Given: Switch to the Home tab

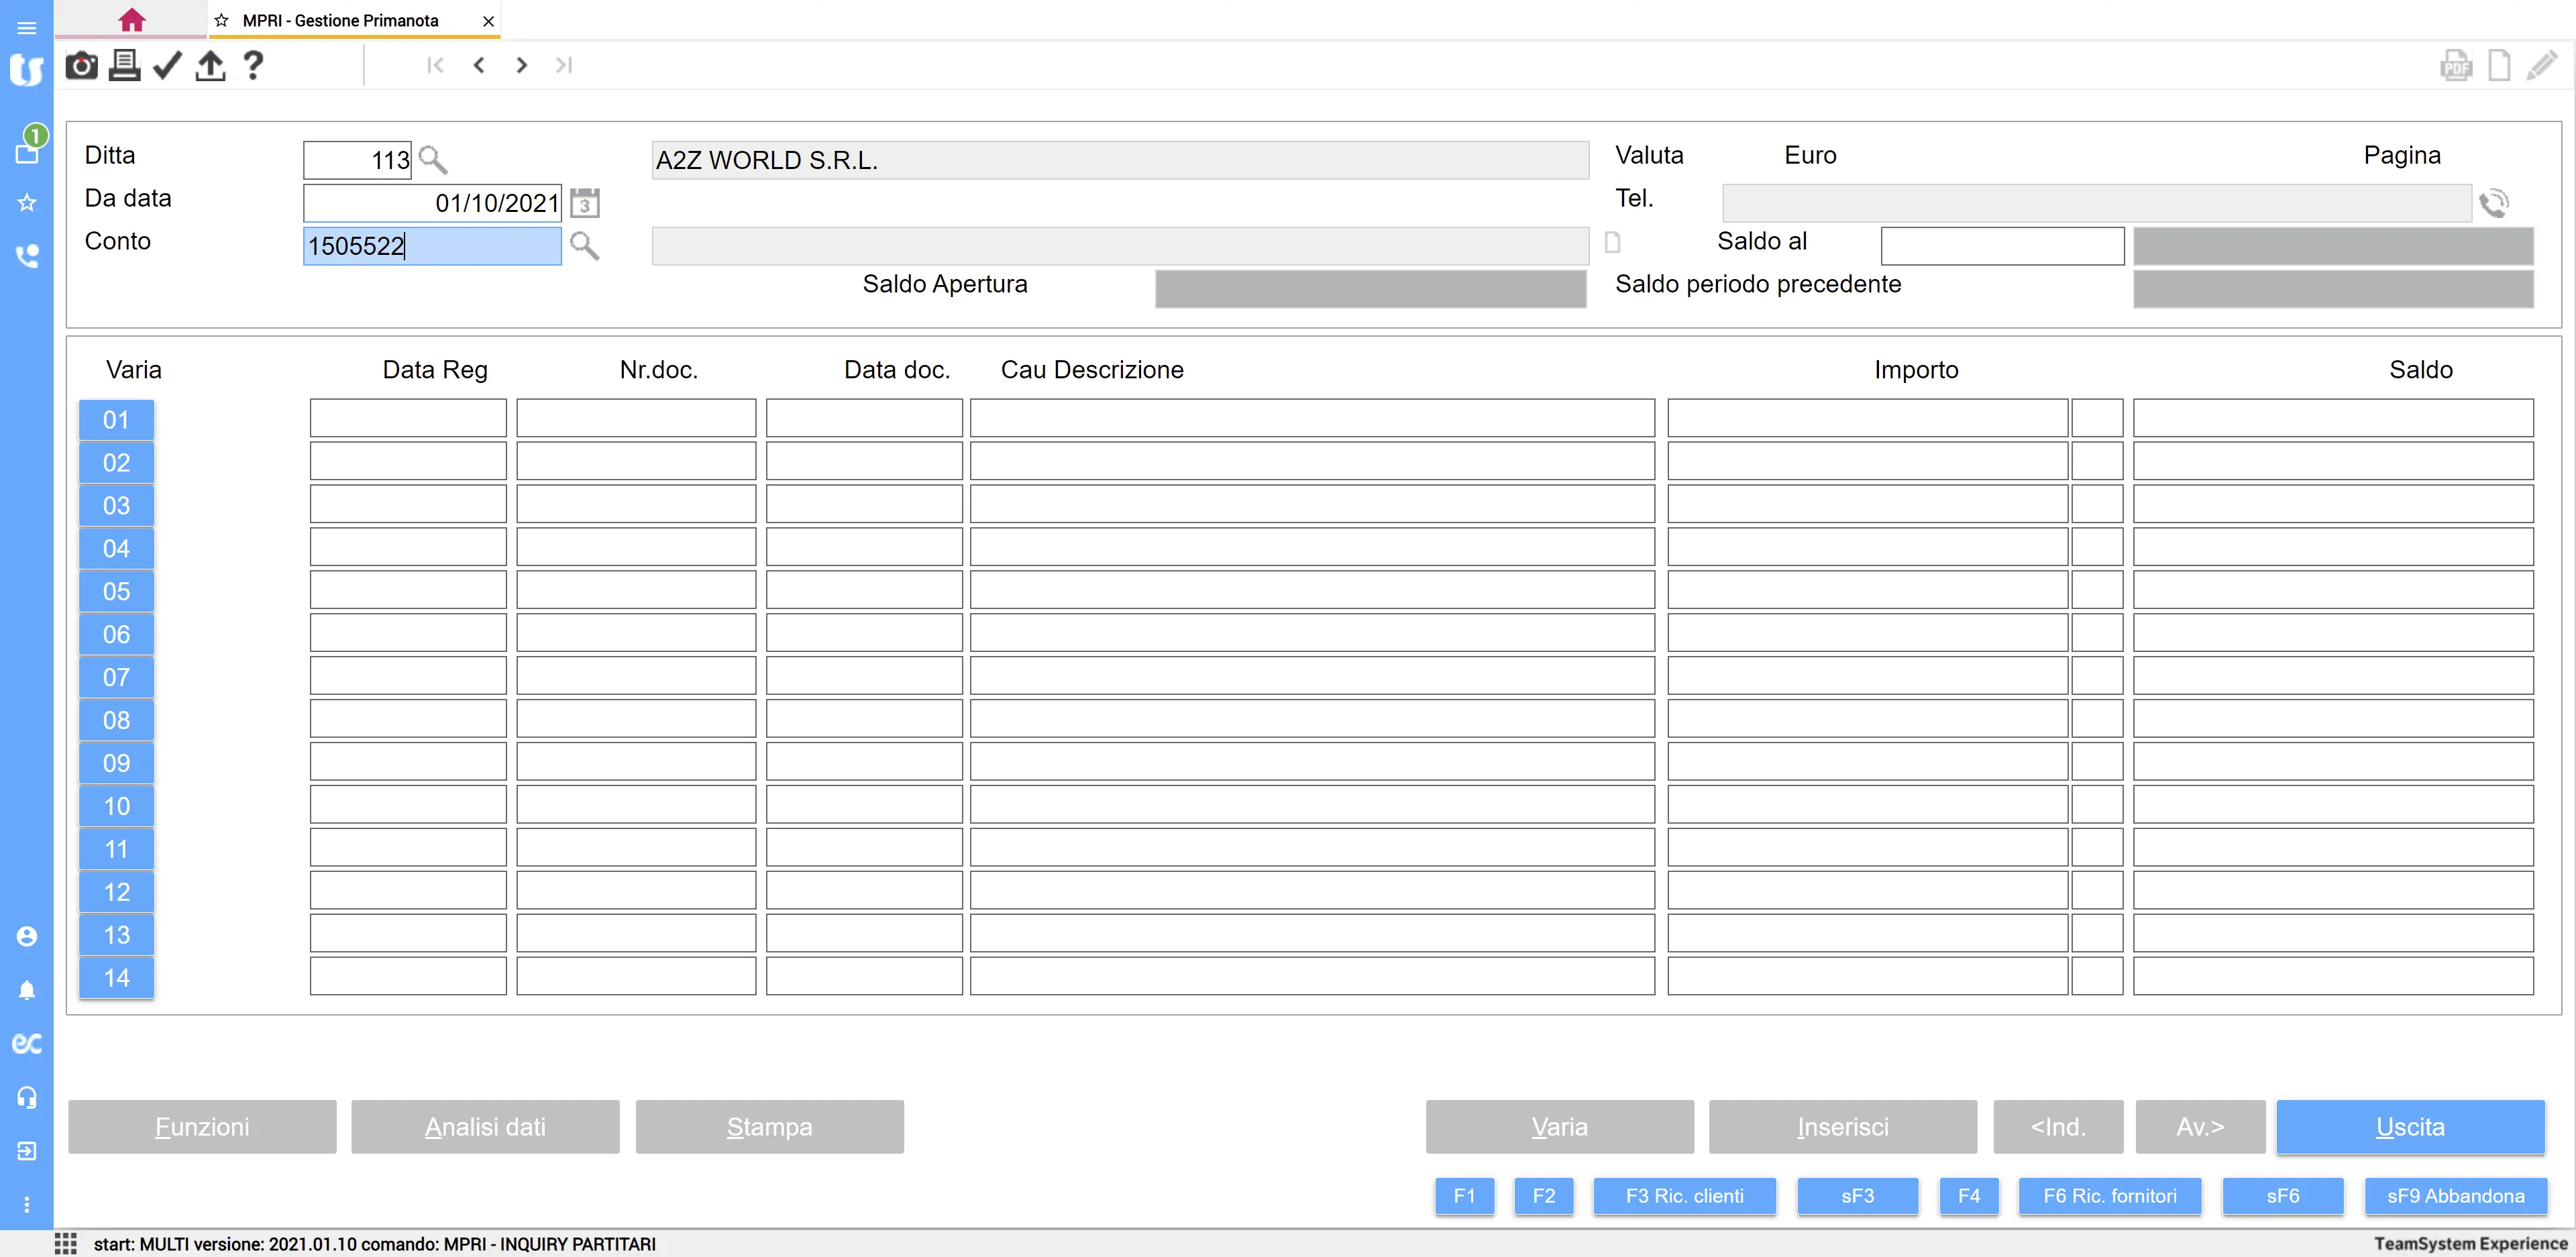Looking at the screenshot, I should [131, 20].
